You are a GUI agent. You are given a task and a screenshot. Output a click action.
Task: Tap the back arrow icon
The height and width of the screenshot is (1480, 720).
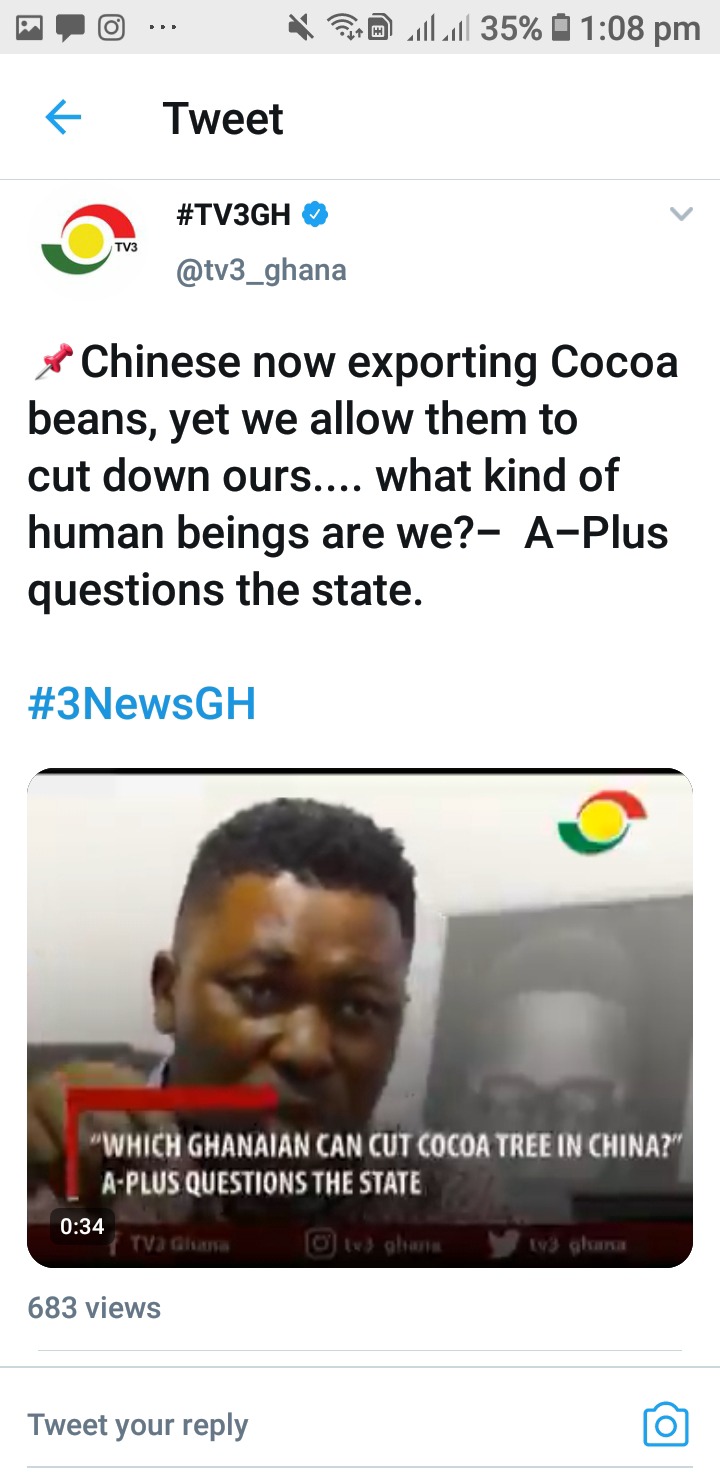click(62, 118)
